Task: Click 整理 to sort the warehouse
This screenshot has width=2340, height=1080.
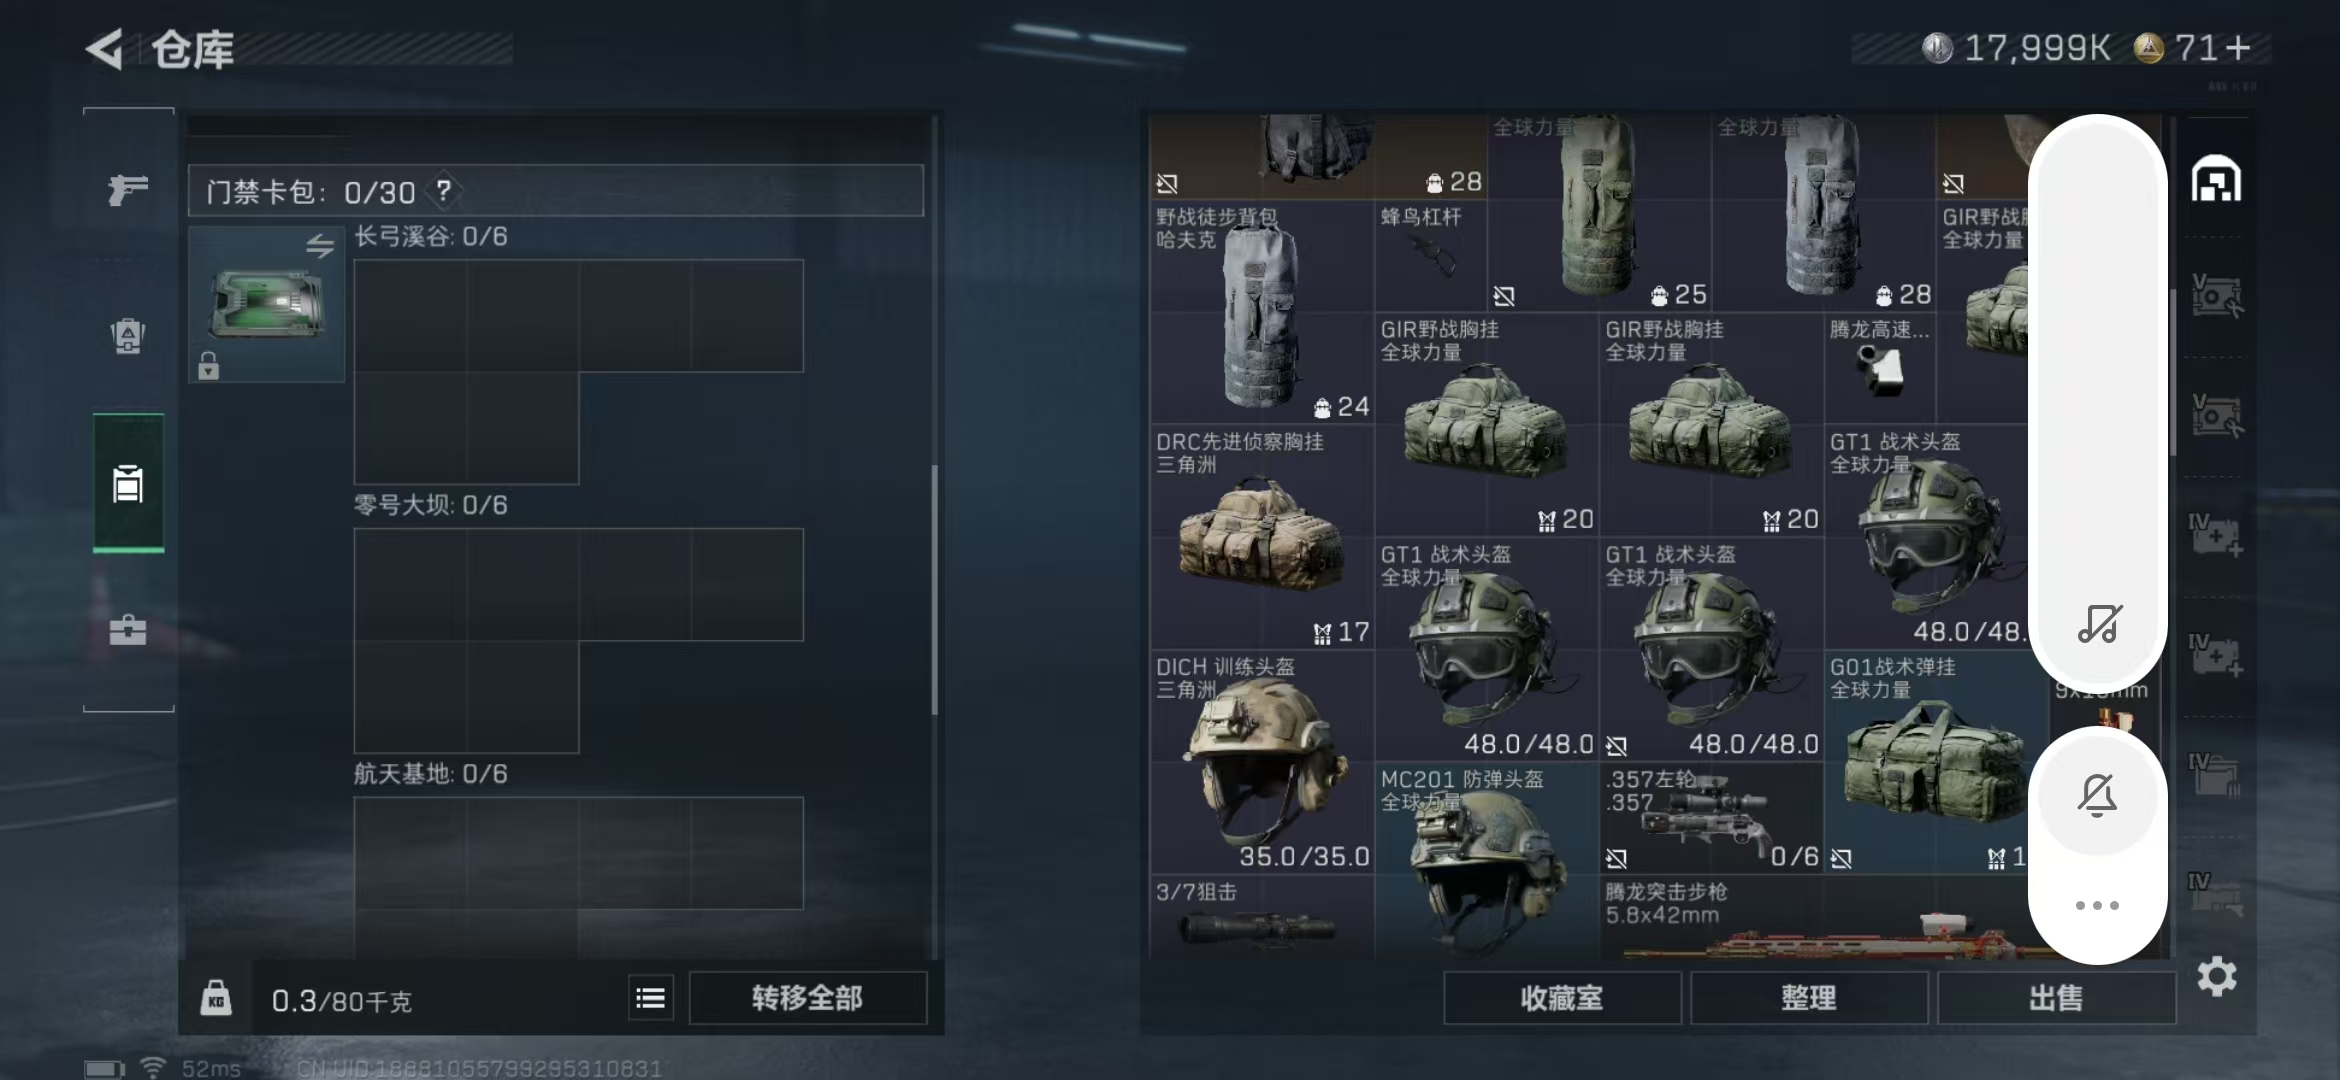Action: click(x=1809, y=998)
